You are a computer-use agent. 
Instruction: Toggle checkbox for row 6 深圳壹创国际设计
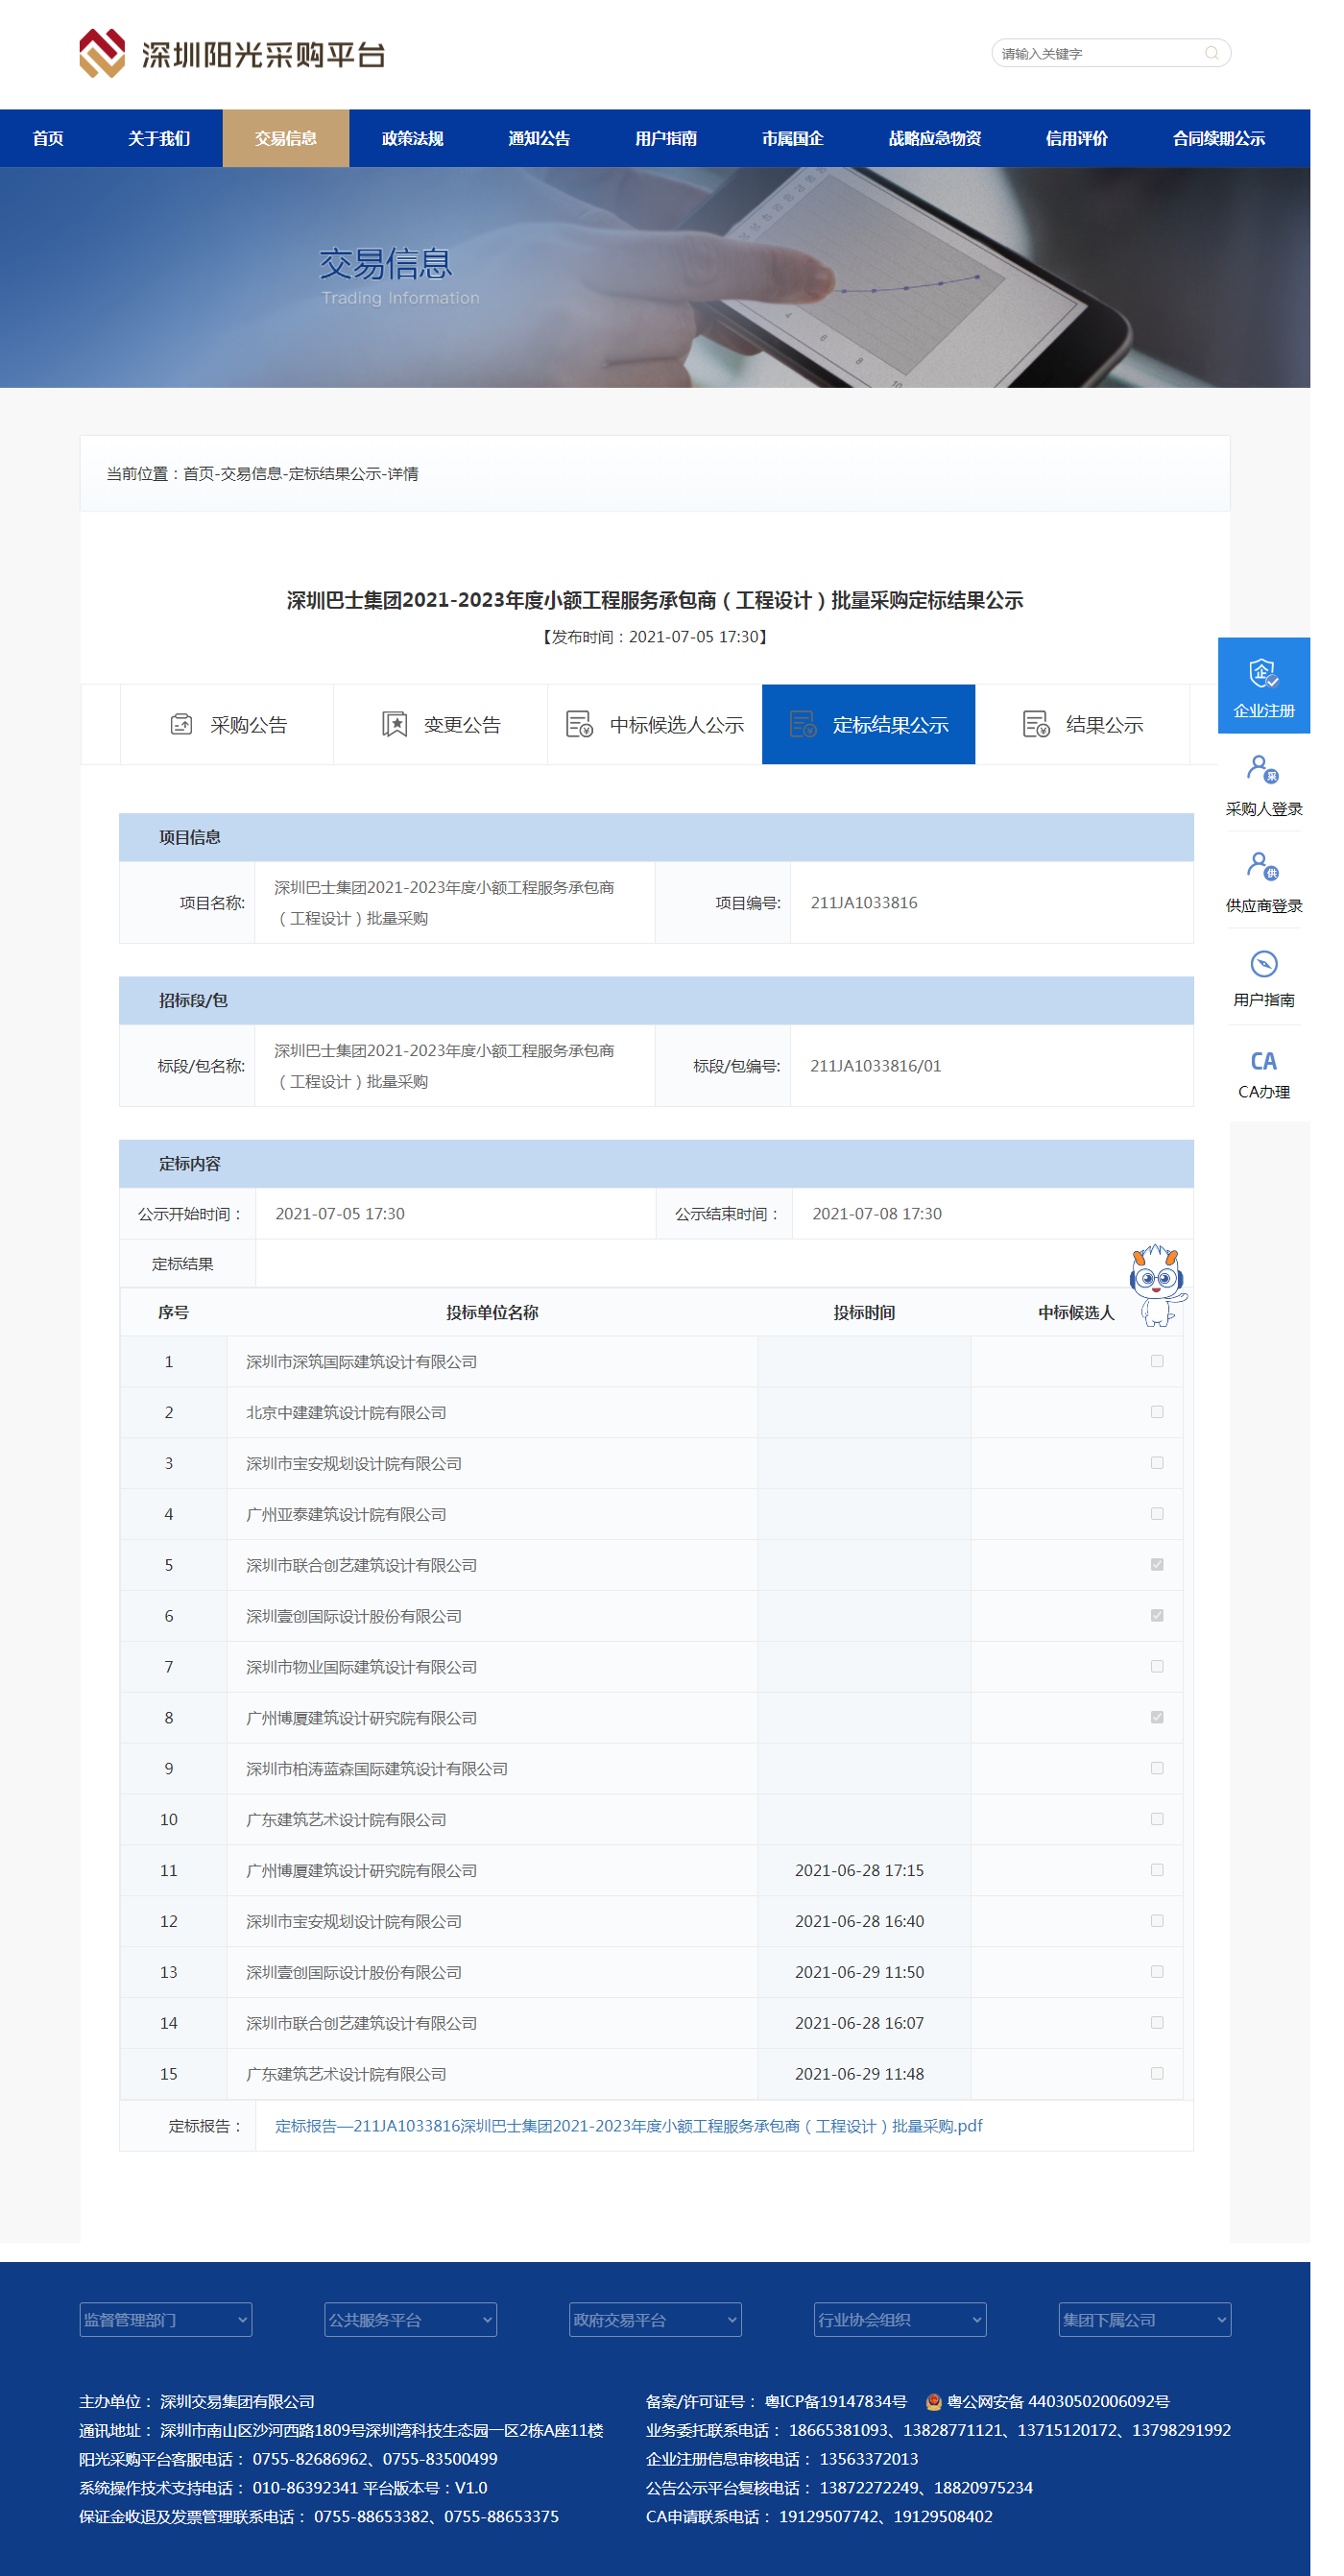[x=1157, y=1615]
